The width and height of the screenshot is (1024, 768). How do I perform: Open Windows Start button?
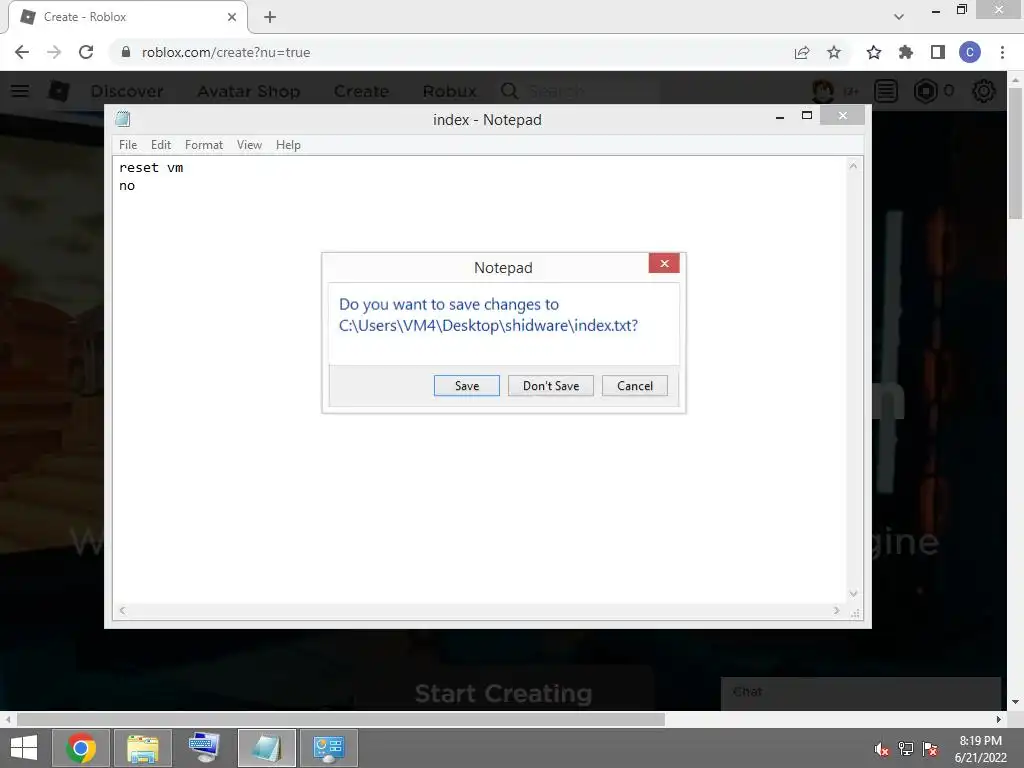coord(24,748)
